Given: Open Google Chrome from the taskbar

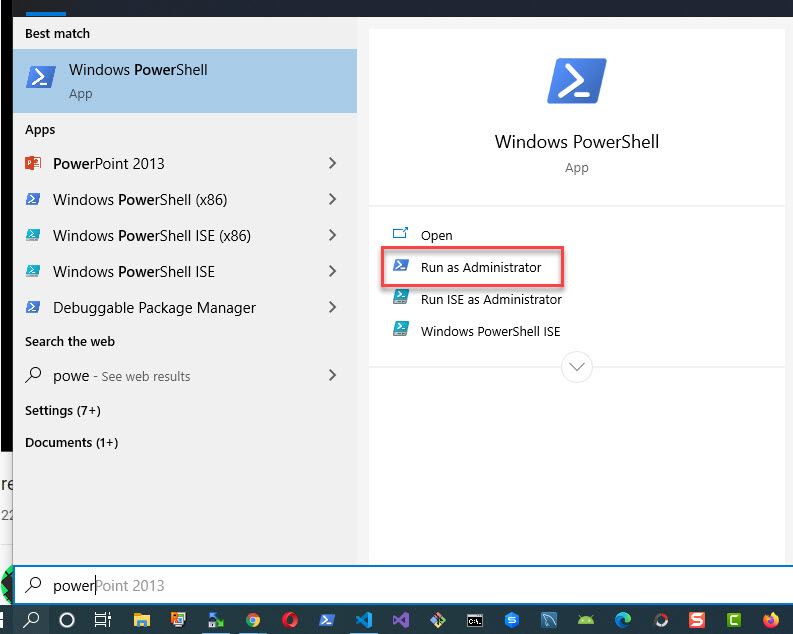Looking at the screenshot, I should click(x=253, y=619).
